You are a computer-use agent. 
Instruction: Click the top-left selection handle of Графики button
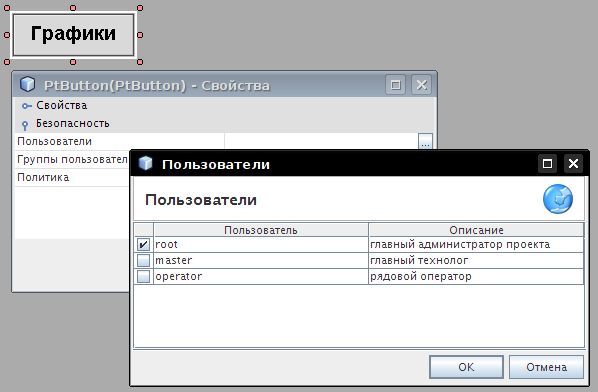tap(7, 8)
